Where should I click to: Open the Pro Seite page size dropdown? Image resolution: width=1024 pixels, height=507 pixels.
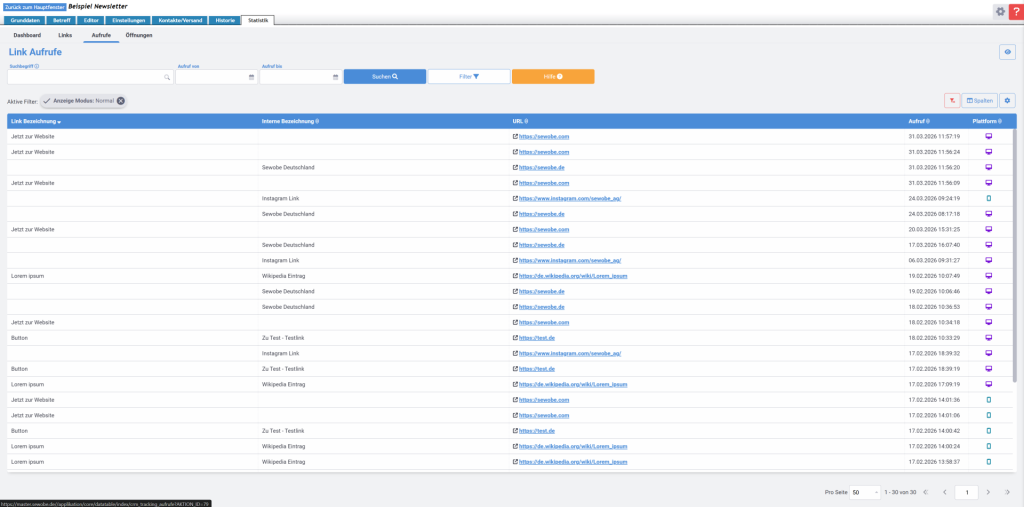[865, 492]
